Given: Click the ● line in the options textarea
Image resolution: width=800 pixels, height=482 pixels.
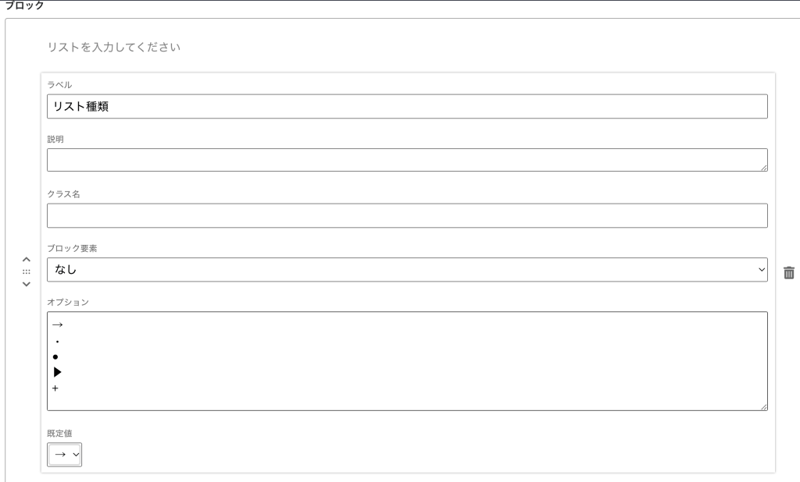Looking at the screenshot, I should [56, 357].
